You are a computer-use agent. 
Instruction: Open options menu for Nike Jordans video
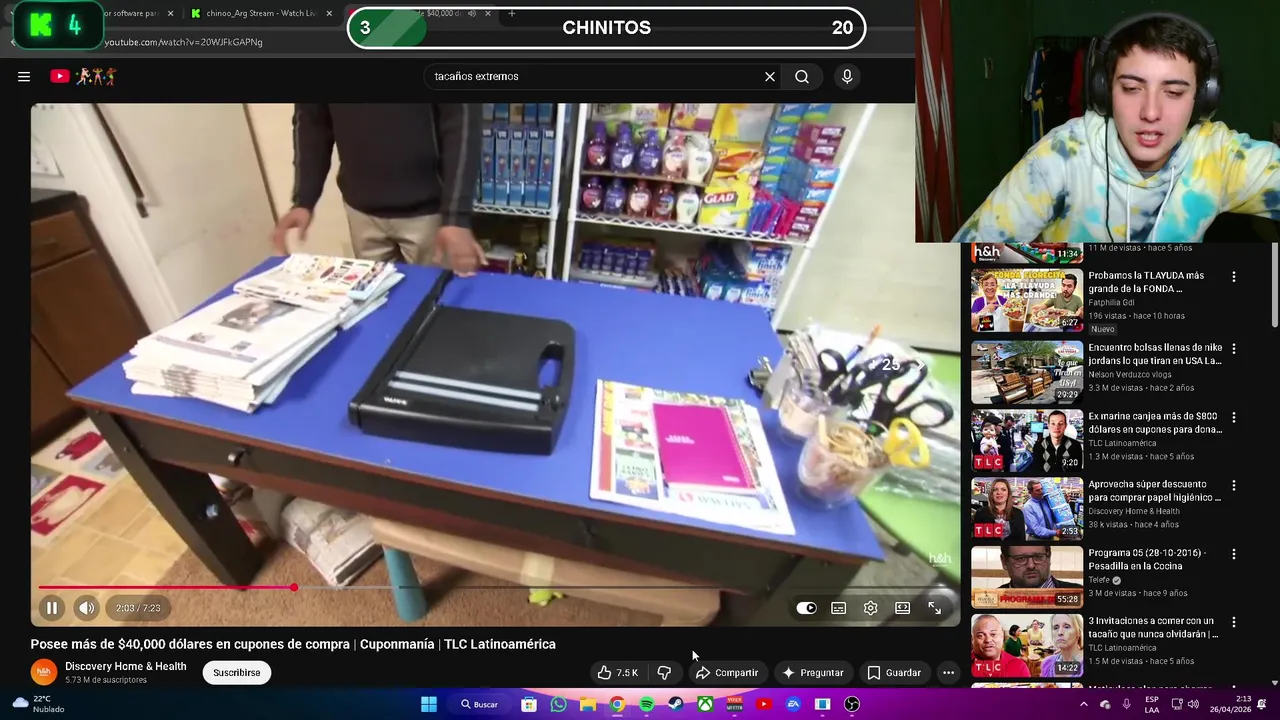click(x=1234, y=349)
